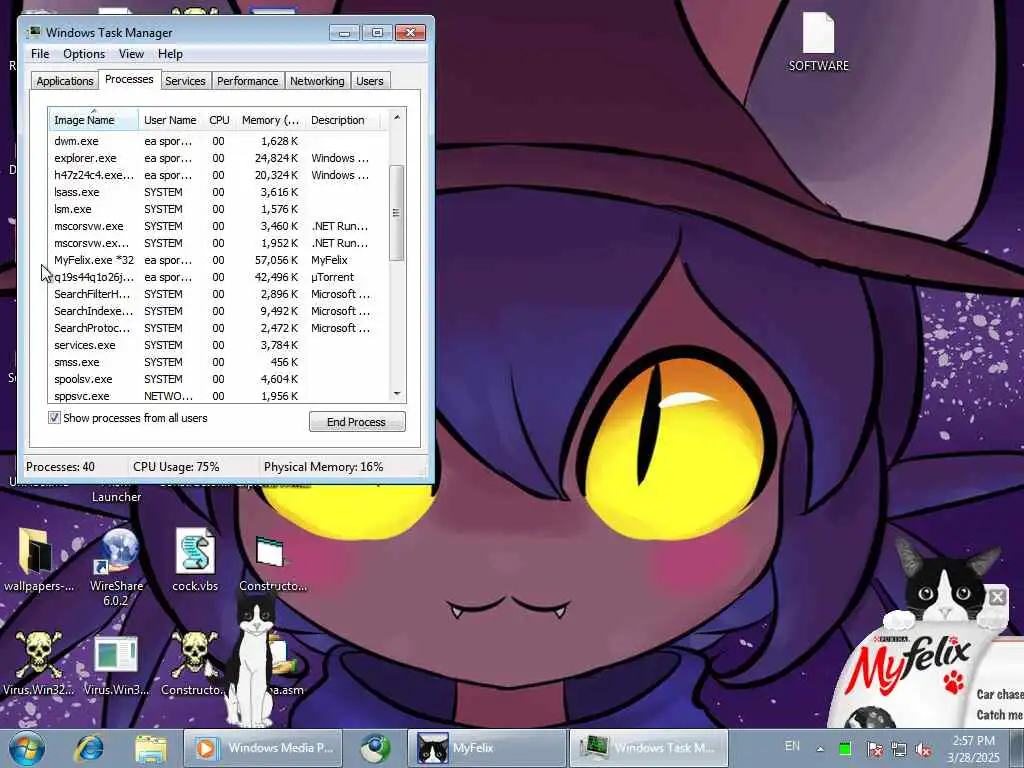Screen dimensions: 1024x768
Task: Select the lsass.exe process
Action: [x=218, y=192]
